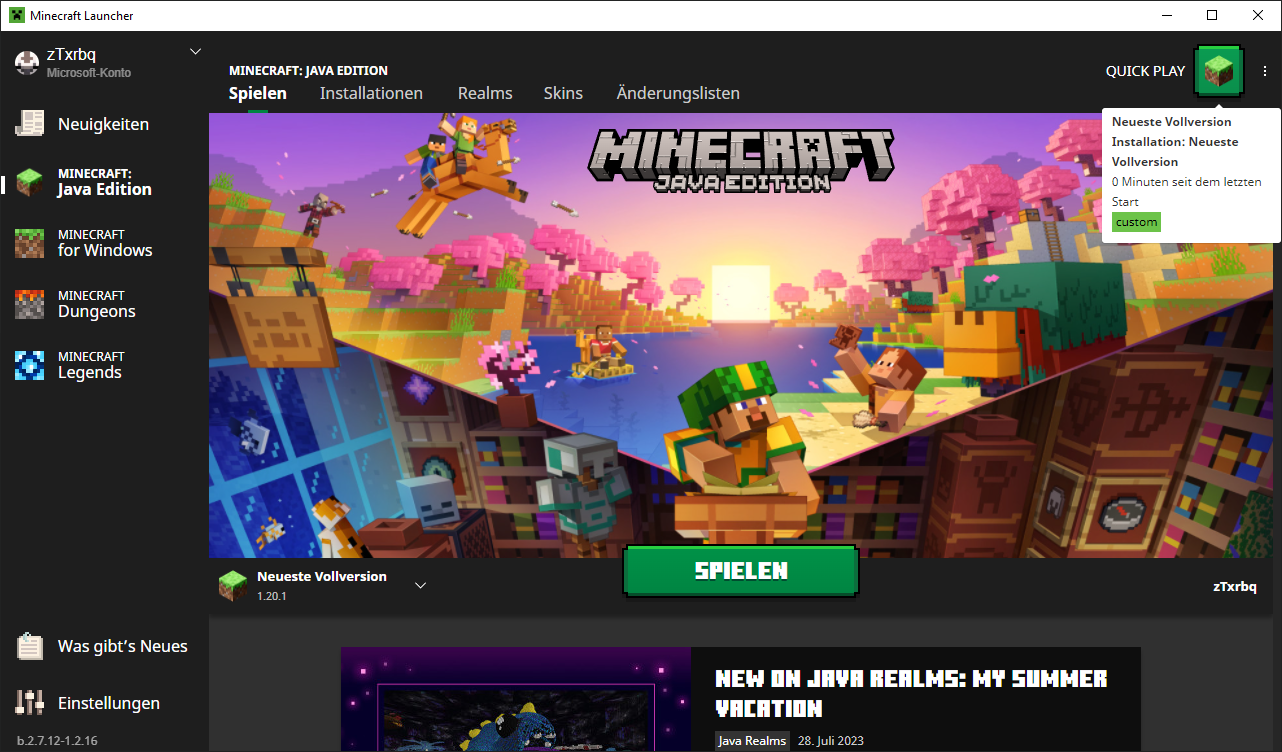Select Minecraft for Windows in sidebar
The width and height of the screenshot is (1282, 752).
[104, 242]
